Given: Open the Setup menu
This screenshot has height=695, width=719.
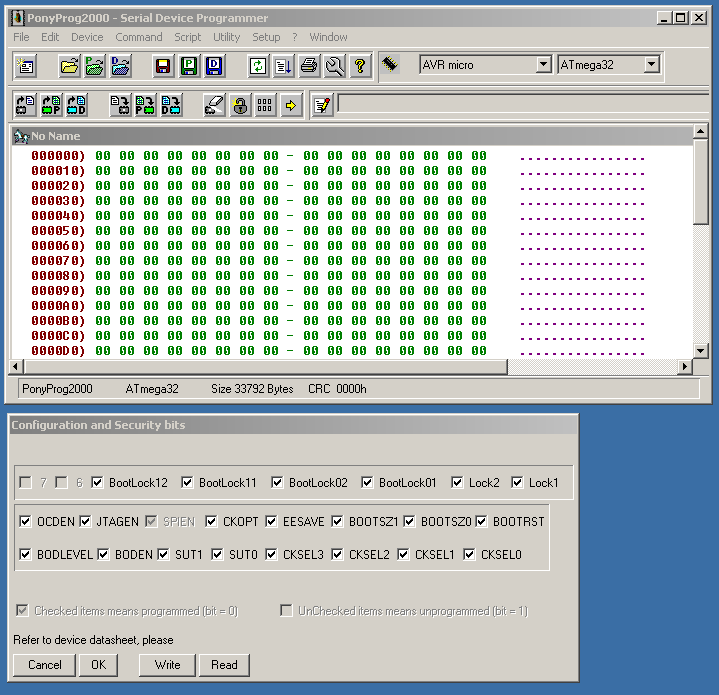Looking at the screenshot, I should [266, 37].
